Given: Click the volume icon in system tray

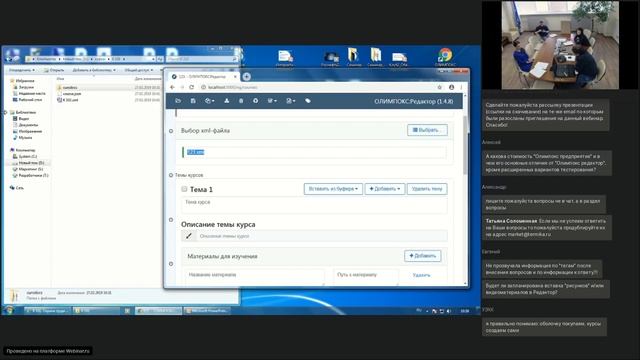Looking at the screenshot, I should [x=449, y=311].
